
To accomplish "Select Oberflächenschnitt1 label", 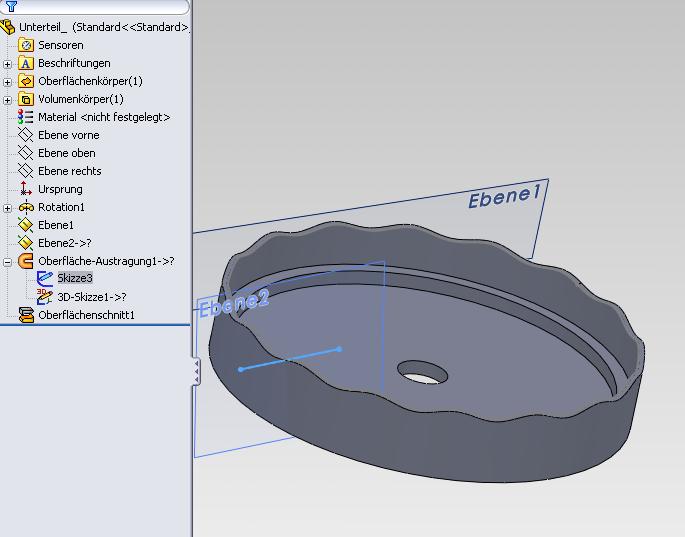I will [86, 315].
